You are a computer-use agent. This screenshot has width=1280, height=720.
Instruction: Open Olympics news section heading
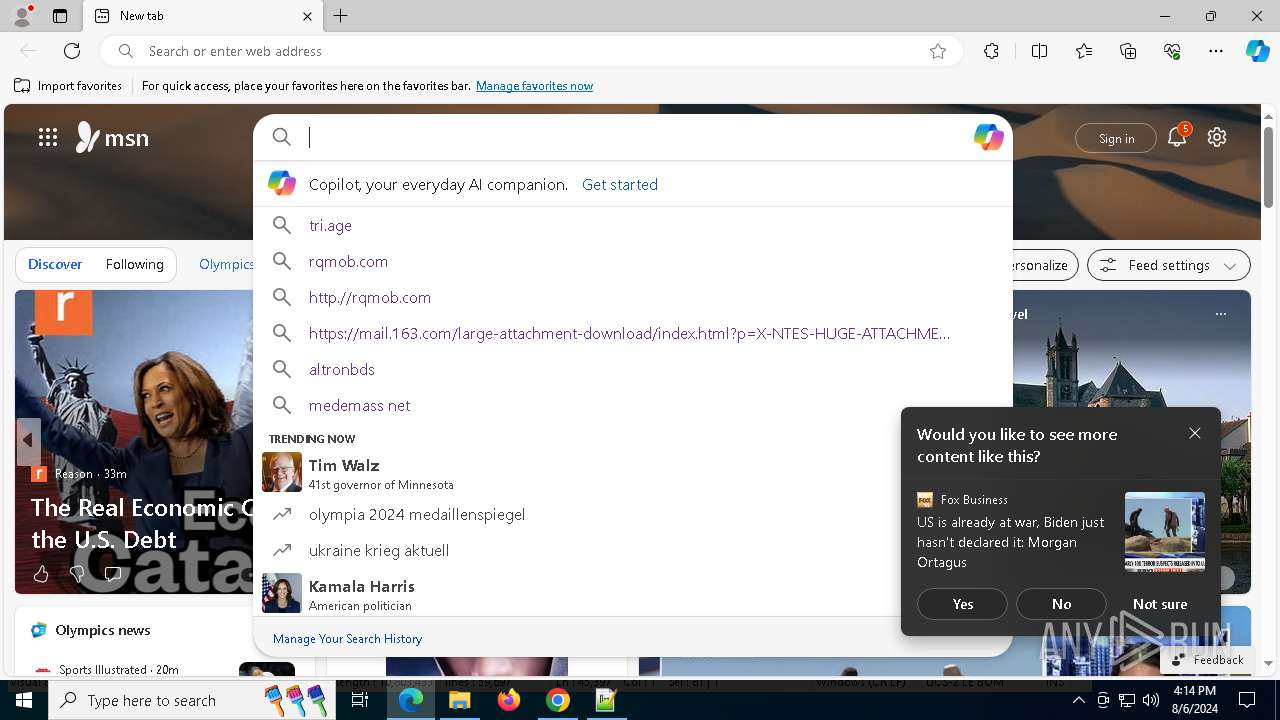(x=103, y=630)
